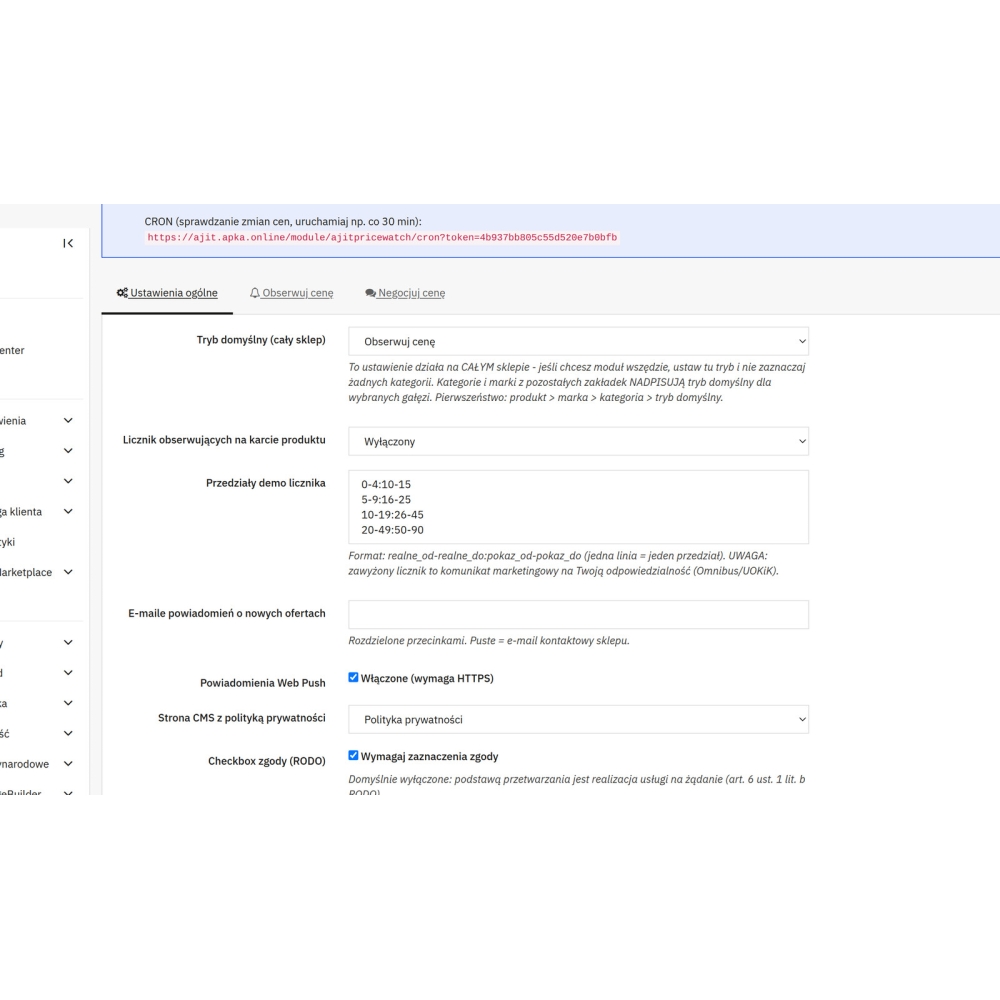Expand the Marketplace sidebar chevron
Image resolution: width=1000 pixels, height=1000 pixels.
tap(68, 572)
